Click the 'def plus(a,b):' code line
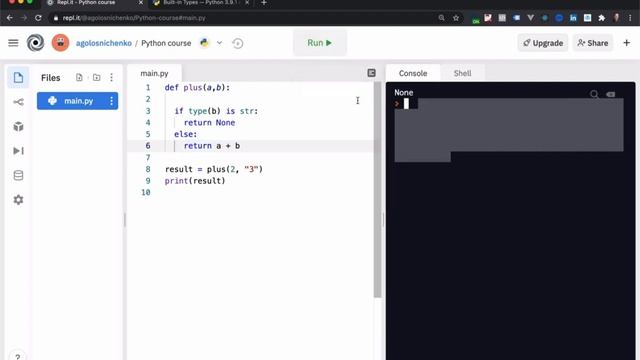640x360 pixels. 197,88
